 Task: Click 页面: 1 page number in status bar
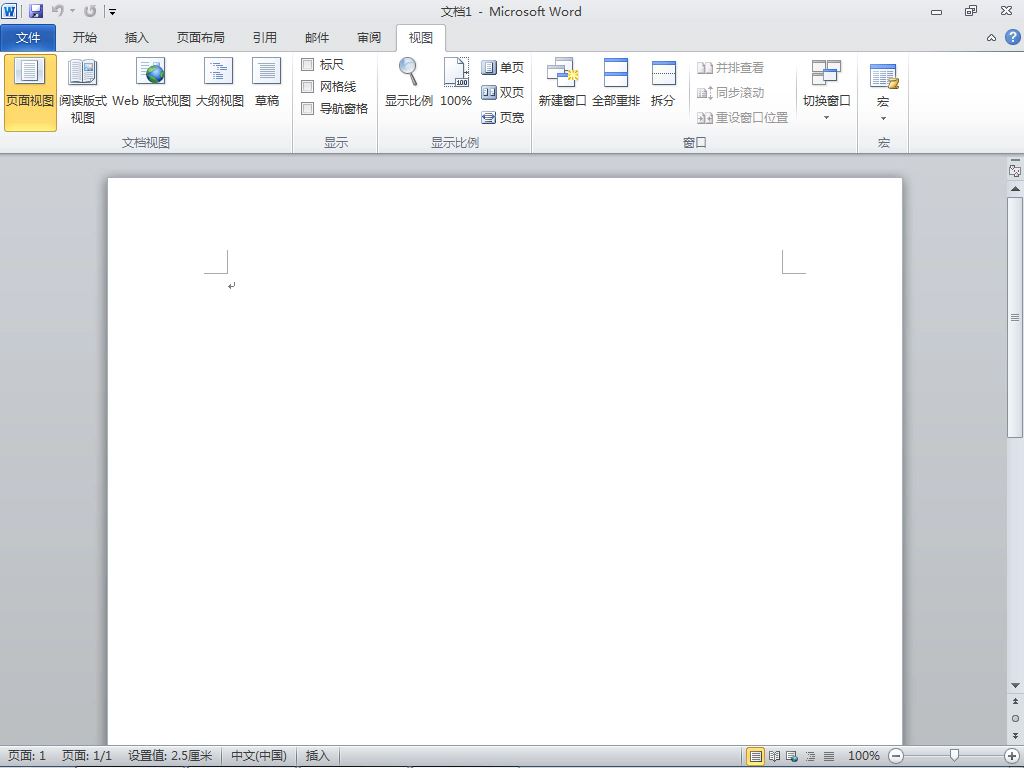pyautogui.click(x=27, y=756)
